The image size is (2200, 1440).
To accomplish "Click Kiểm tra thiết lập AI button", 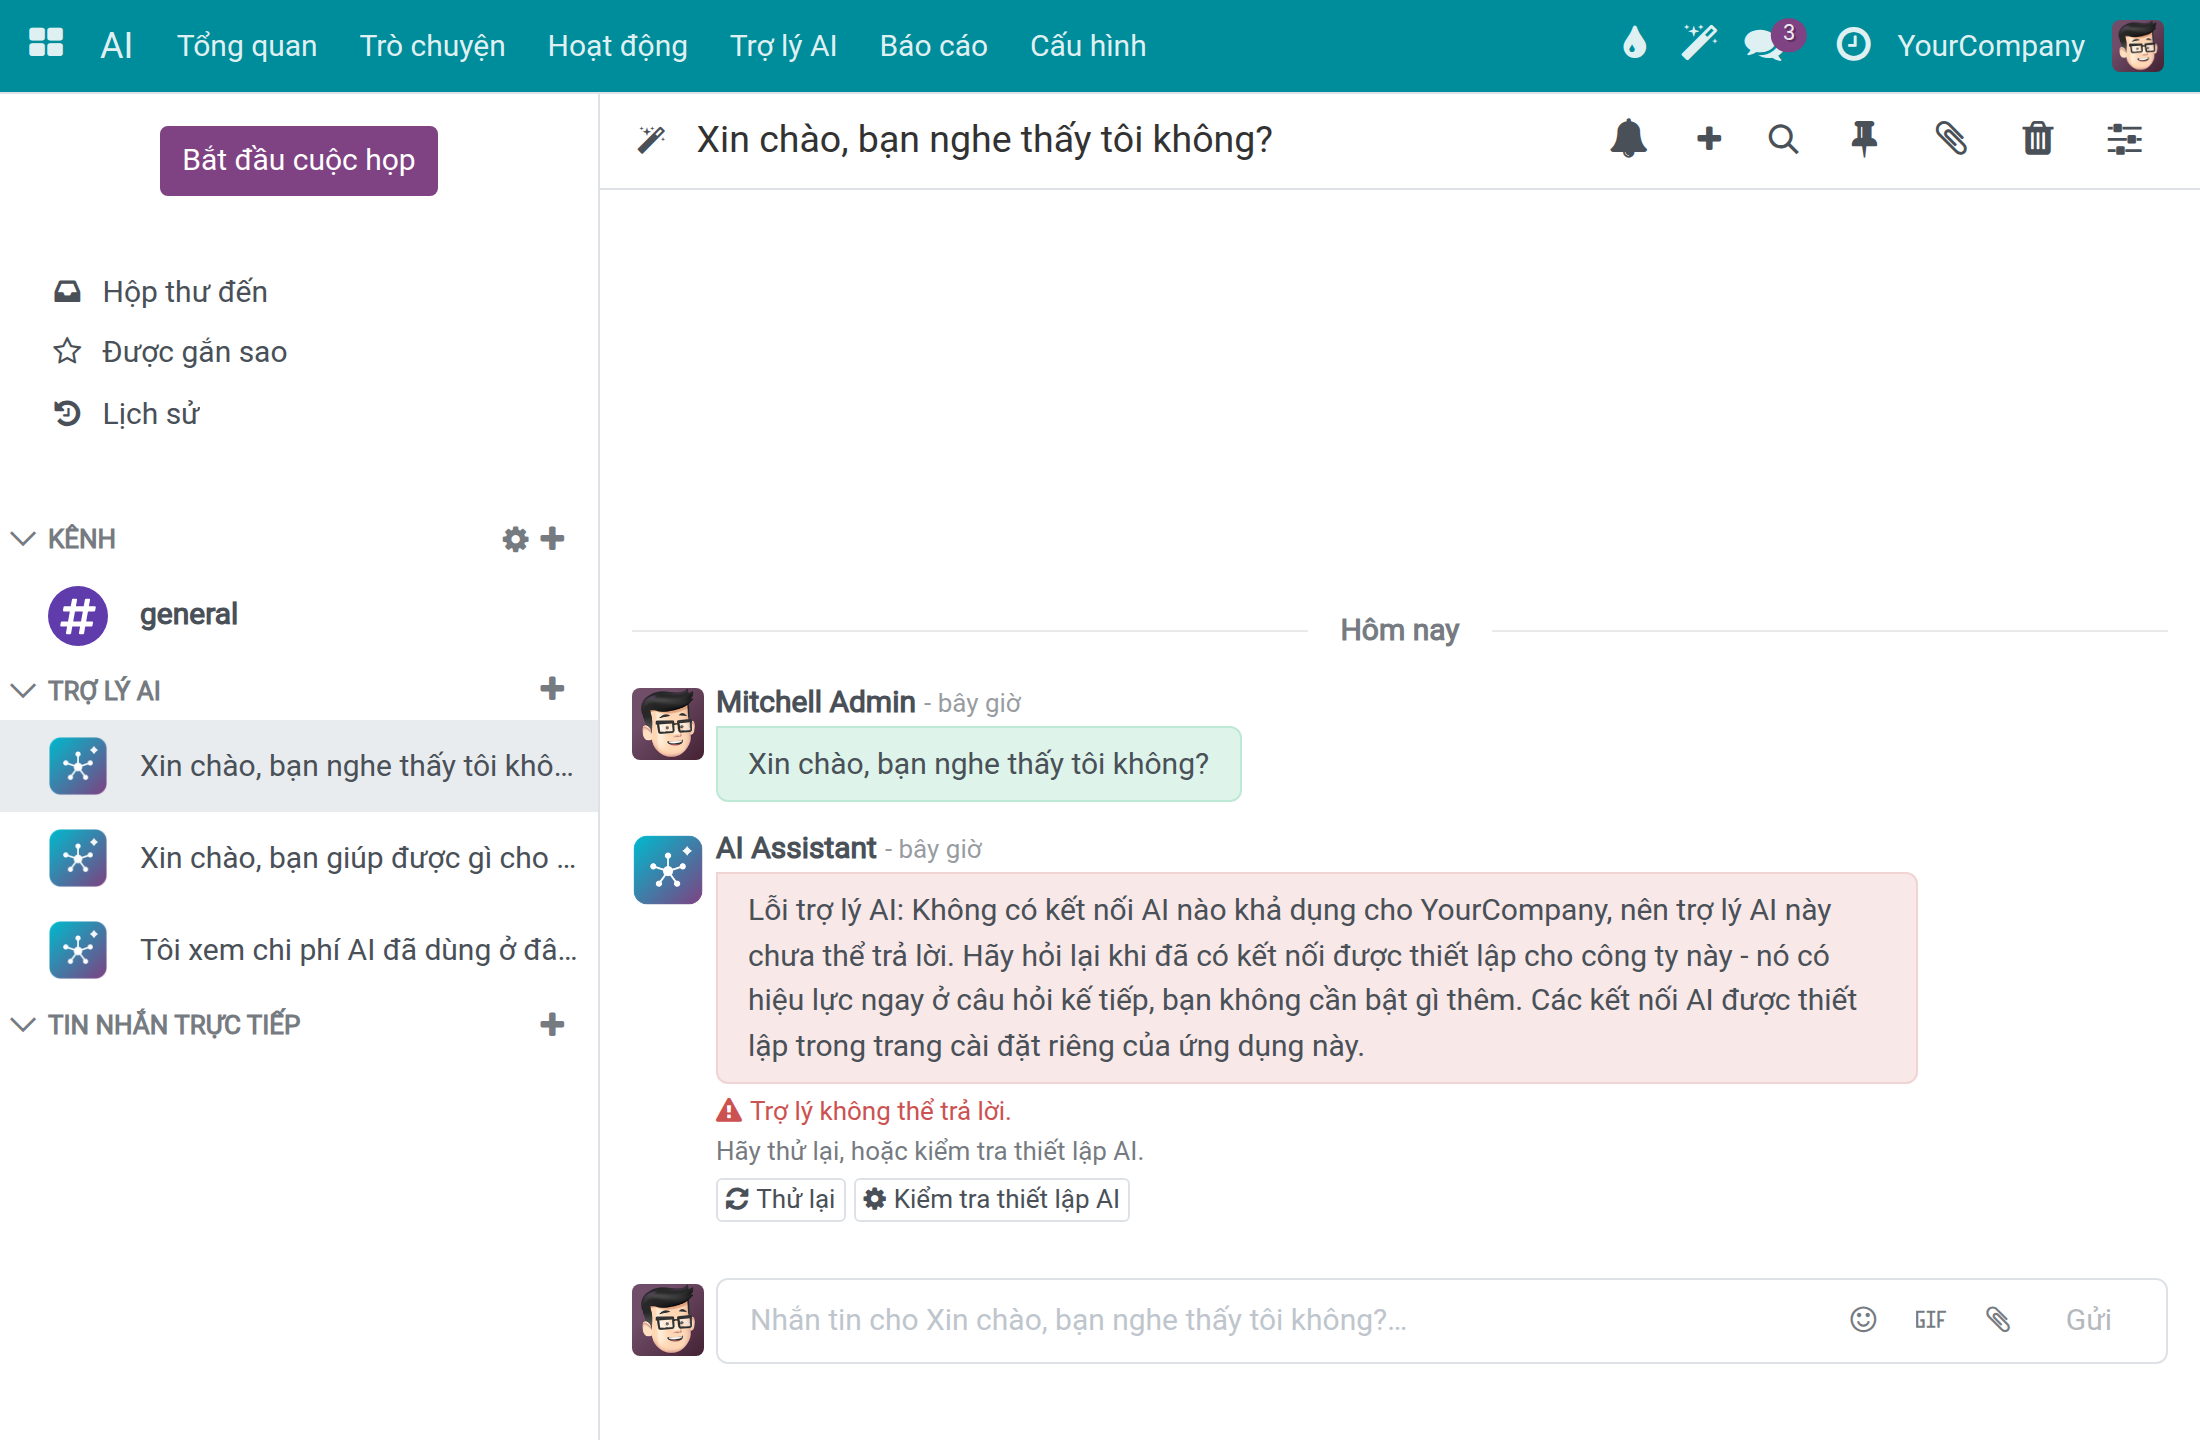I will coord(992,1199).
